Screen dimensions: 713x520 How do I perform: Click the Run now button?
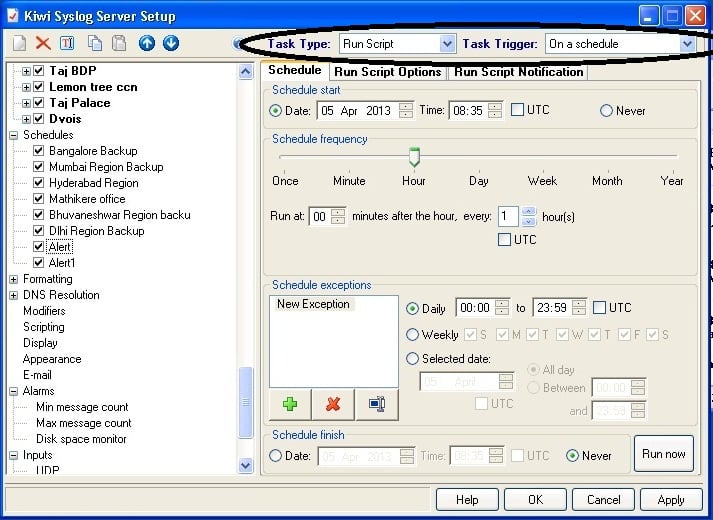[663, 454]
